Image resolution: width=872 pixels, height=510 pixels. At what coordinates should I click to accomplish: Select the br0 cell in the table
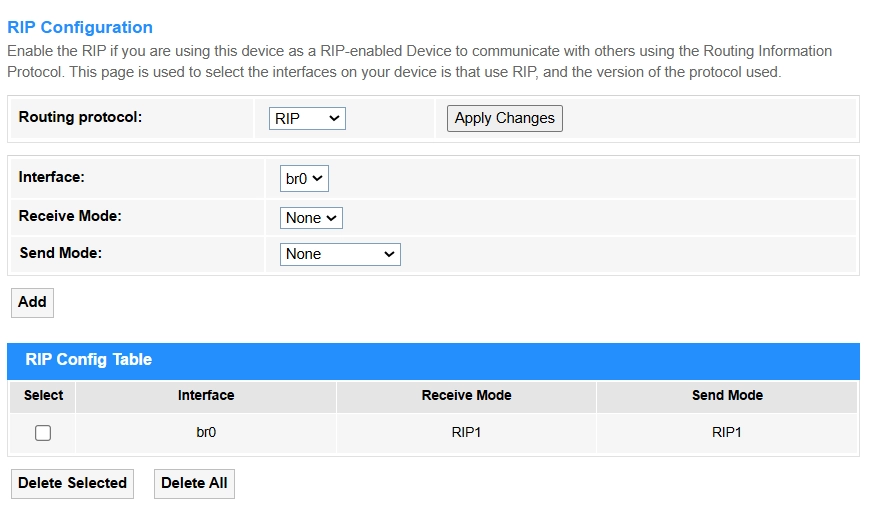pos(206,433)
